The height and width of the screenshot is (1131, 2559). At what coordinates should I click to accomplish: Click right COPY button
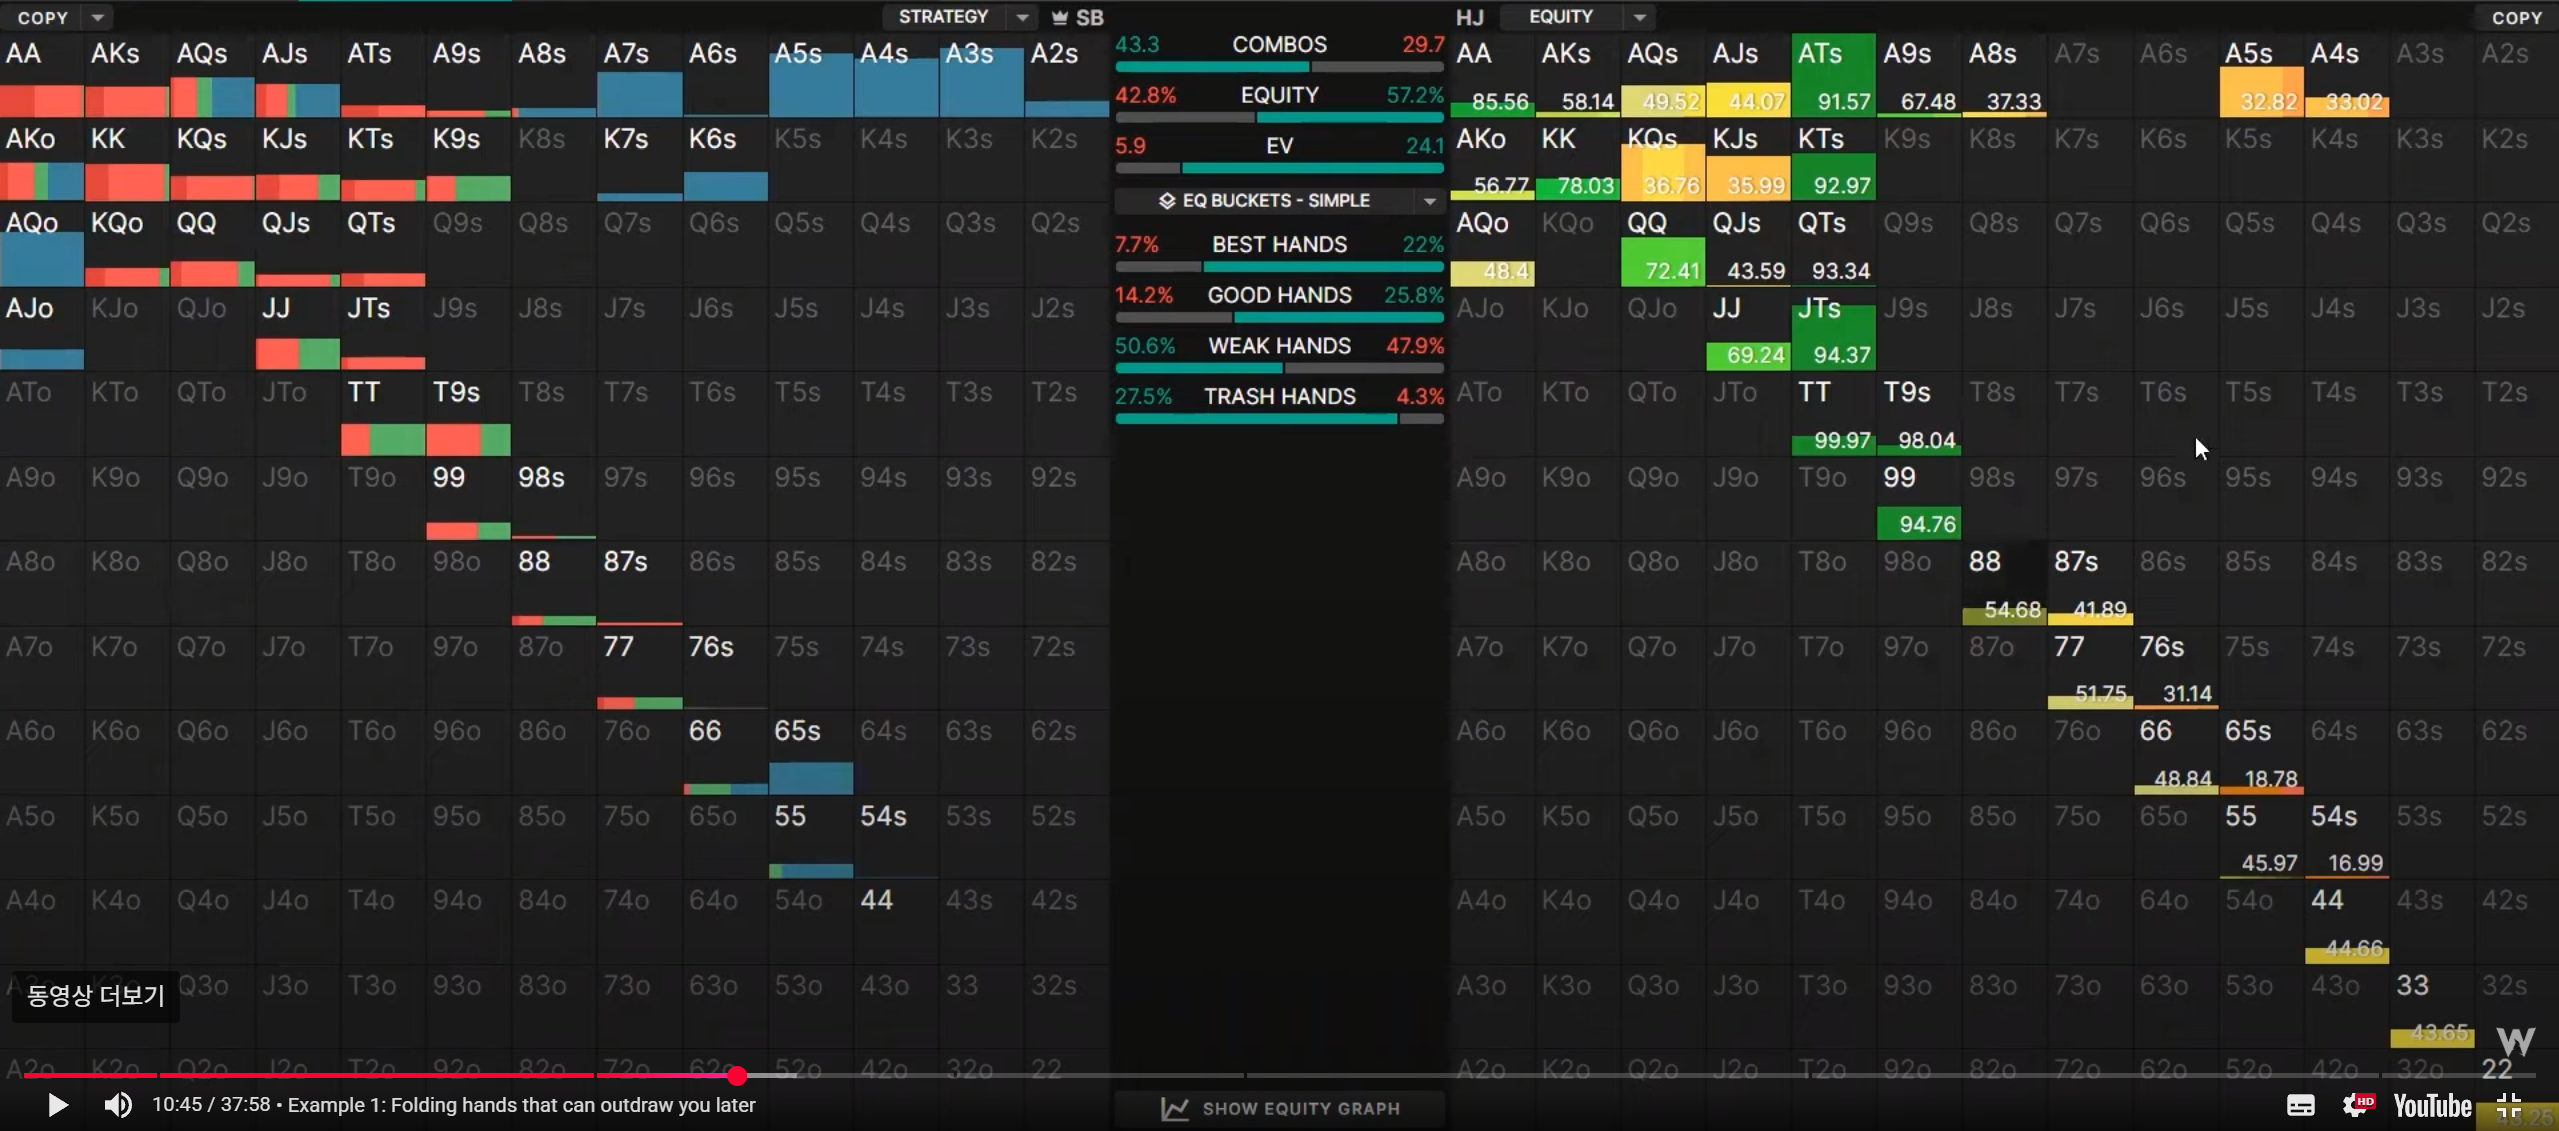pos(2516,17)
